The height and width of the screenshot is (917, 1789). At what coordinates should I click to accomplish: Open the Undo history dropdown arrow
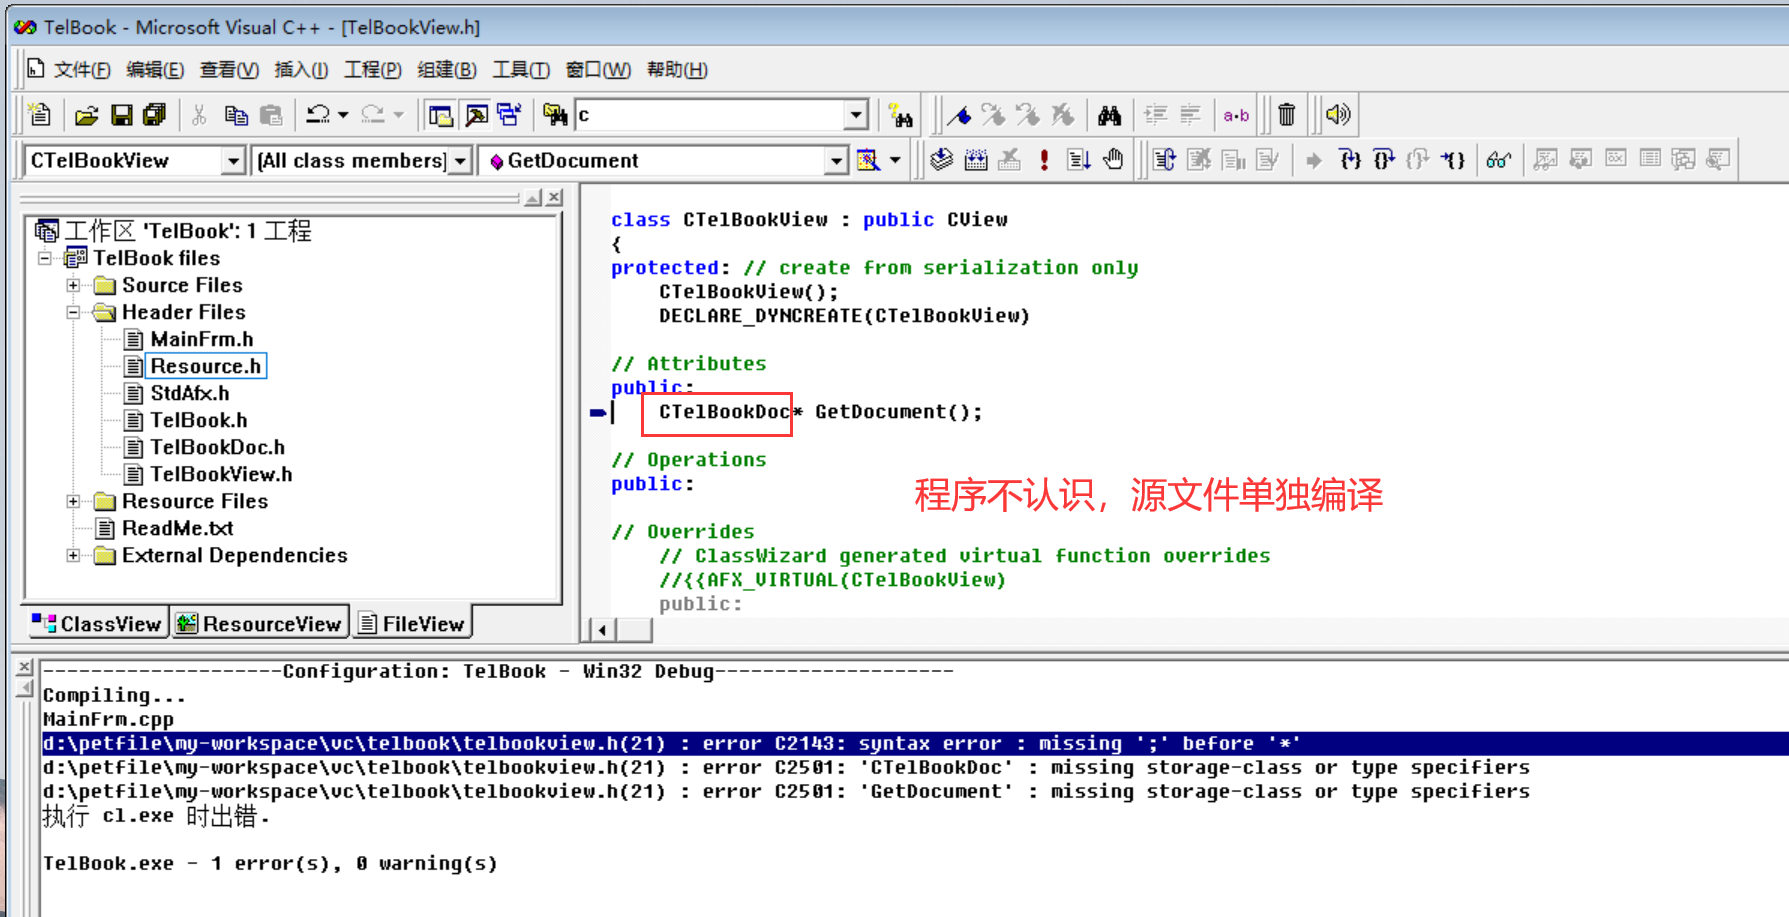pos(343,115)
